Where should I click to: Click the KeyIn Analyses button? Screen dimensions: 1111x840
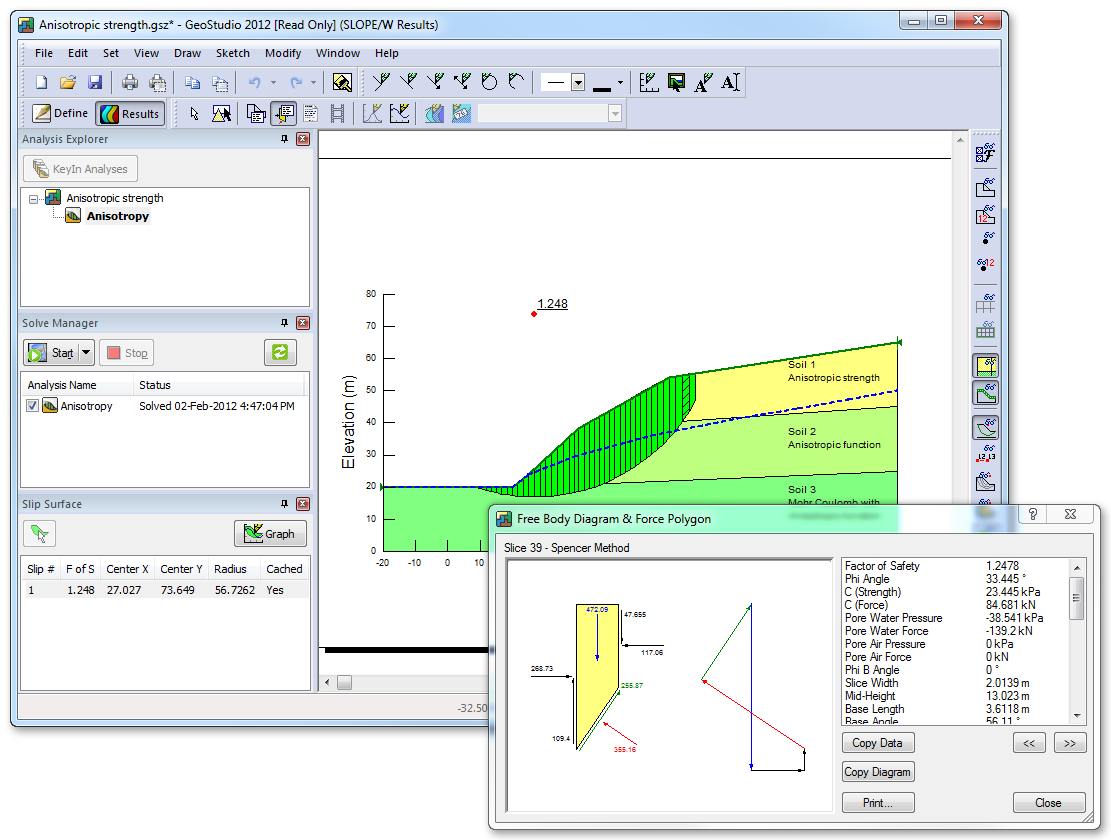pyautogui.click(x=81, y=169)
